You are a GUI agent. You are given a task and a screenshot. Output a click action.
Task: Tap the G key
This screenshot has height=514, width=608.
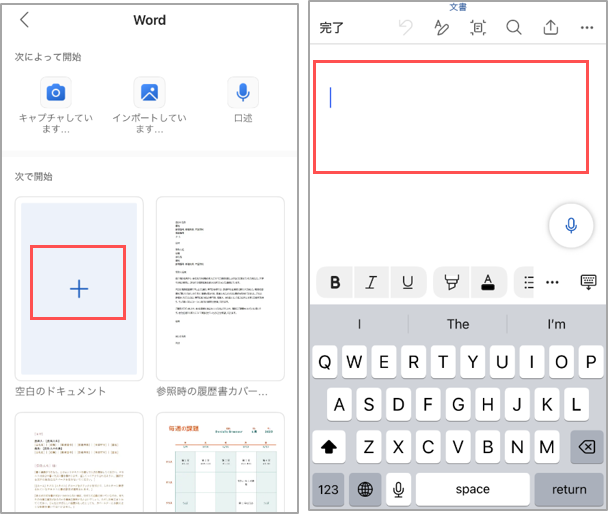[x=458, y=405]
